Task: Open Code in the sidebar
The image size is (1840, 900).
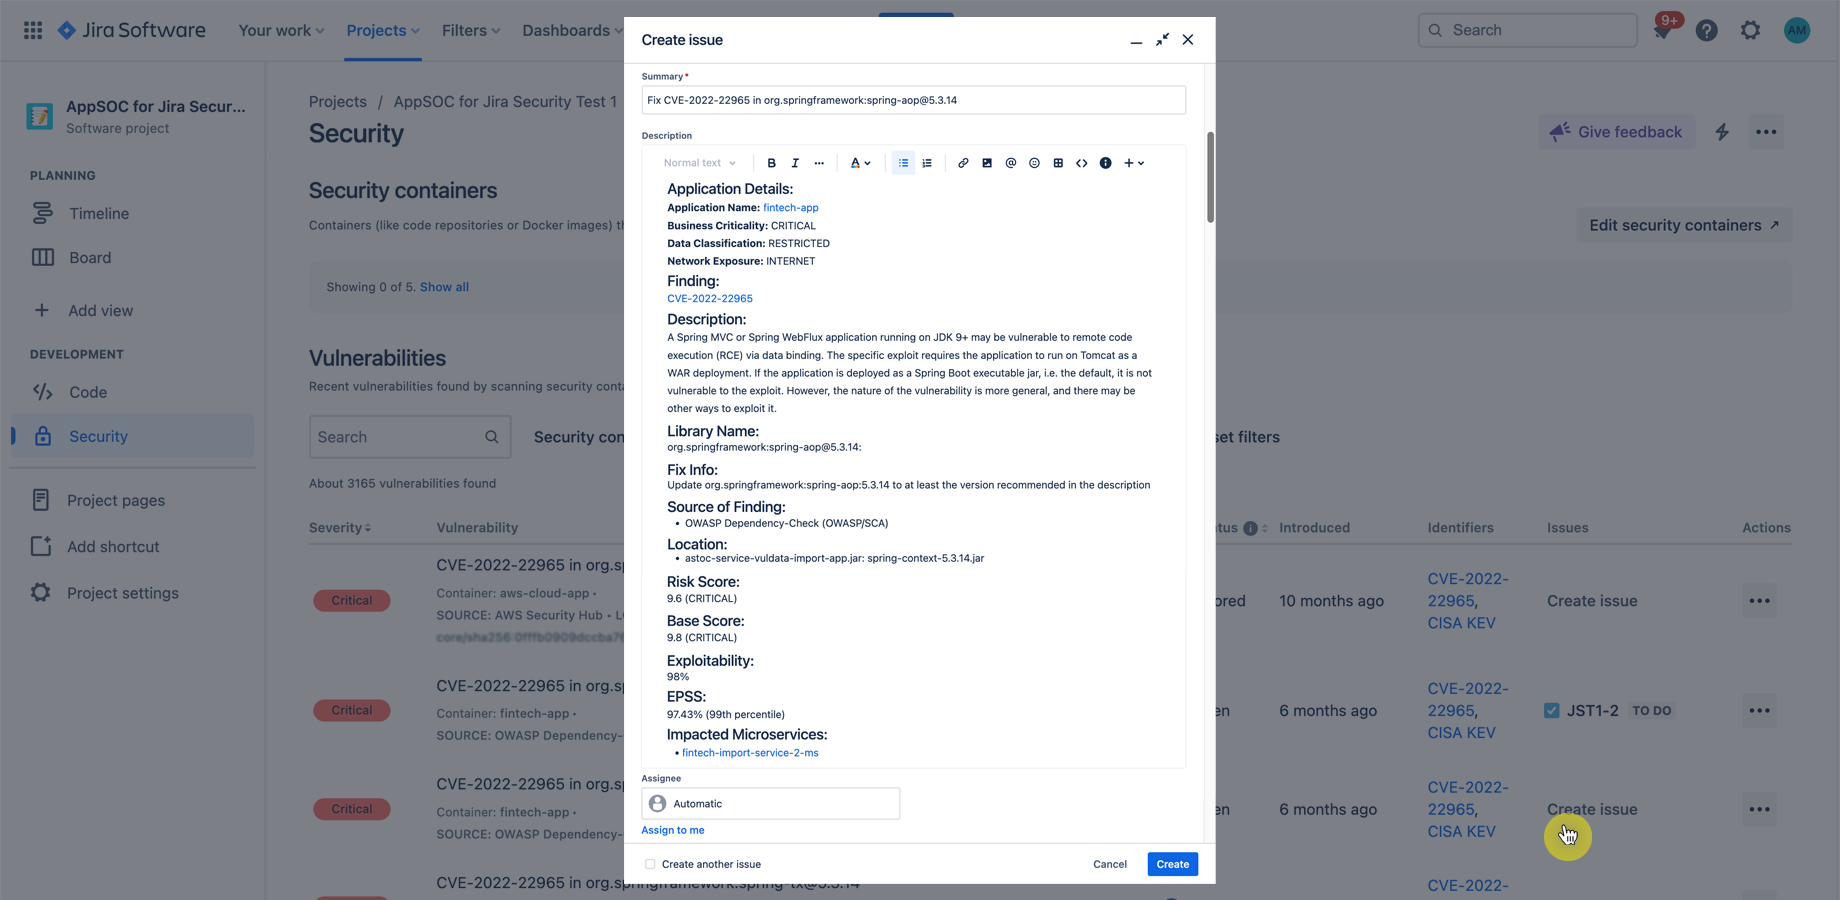Action: click(88, 393)
